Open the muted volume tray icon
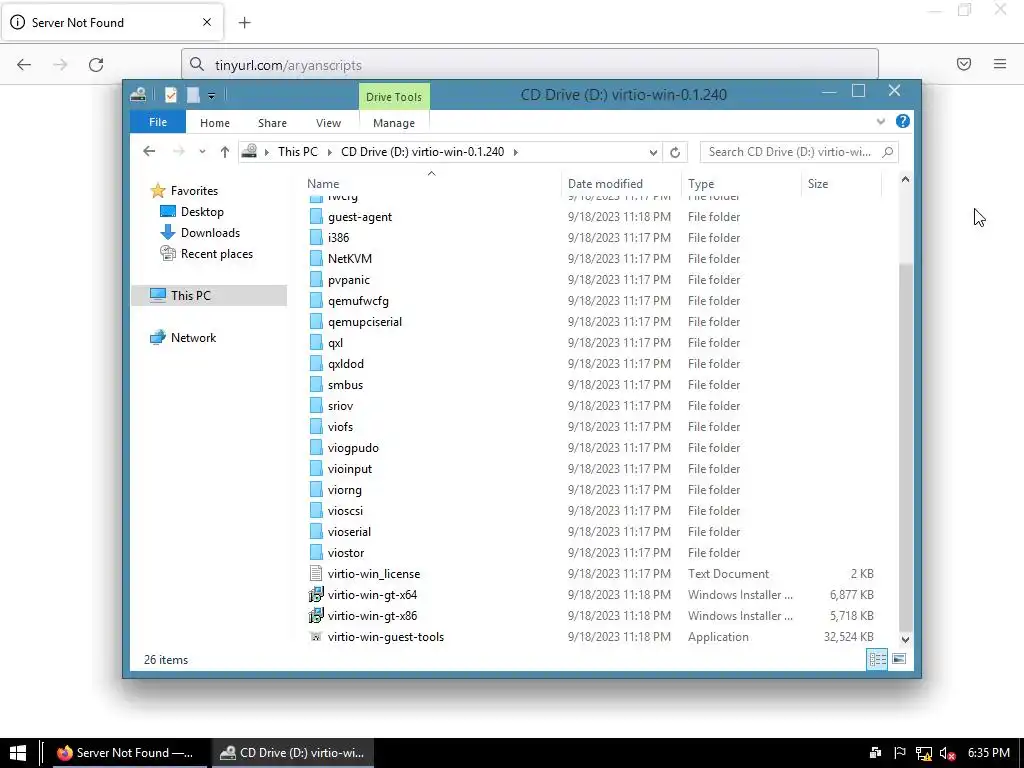This screenshot has width=1024, height=768. click(x=947, y=754)
